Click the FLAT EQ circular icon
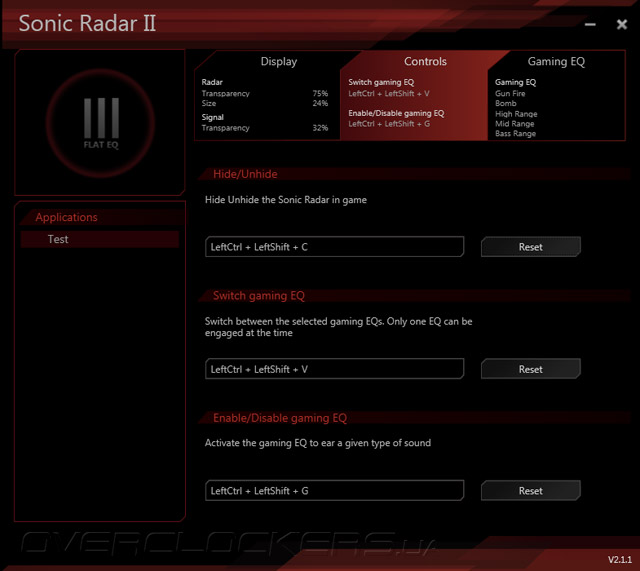Screen dimensions: 640x571 pos(100,122)
